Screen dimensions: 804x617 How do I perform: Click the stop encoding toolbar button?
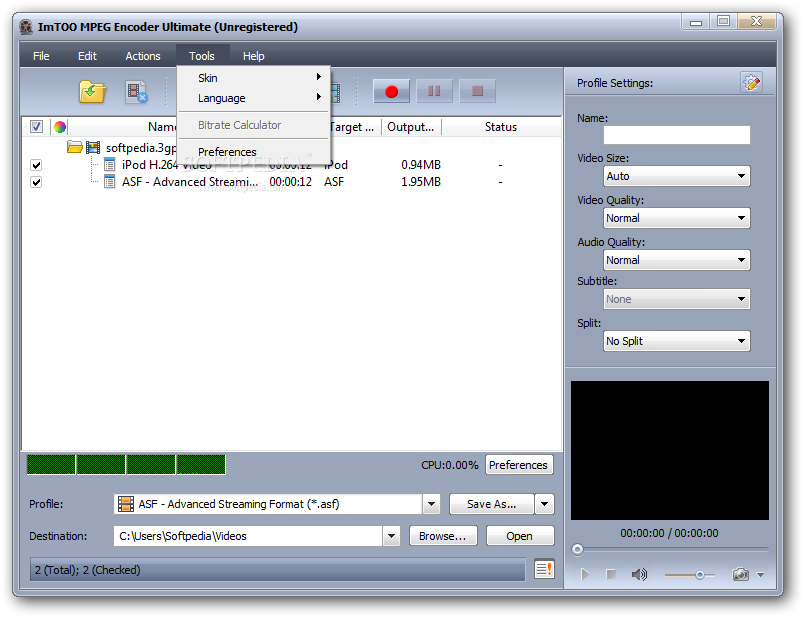coord(477,91)
